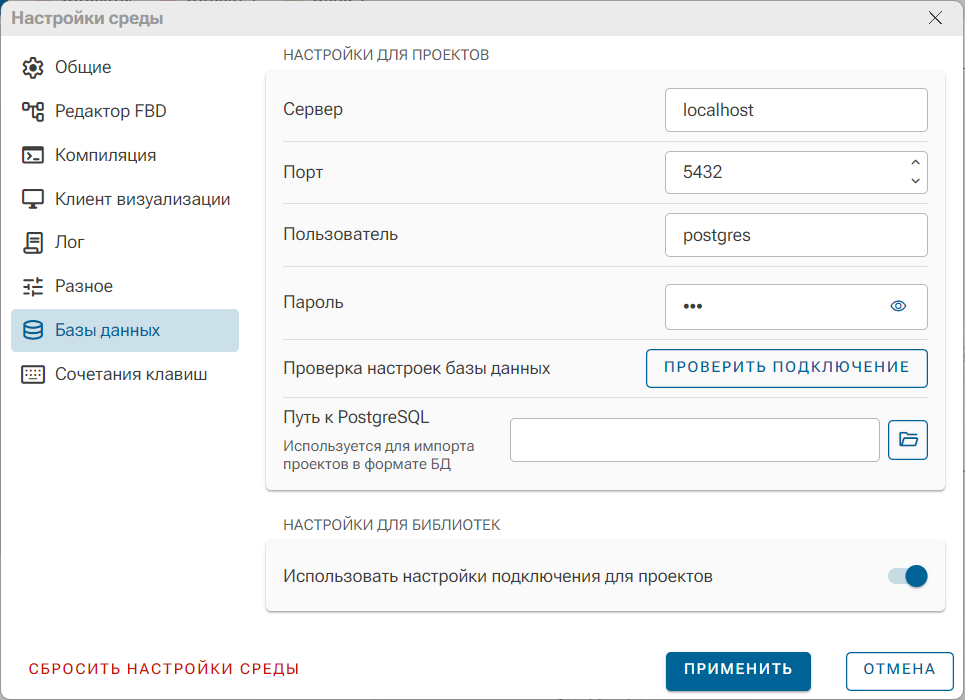This screenshot has width=965, height=700.
Task: Select the Базы данных section
Action: click(125, 331)
